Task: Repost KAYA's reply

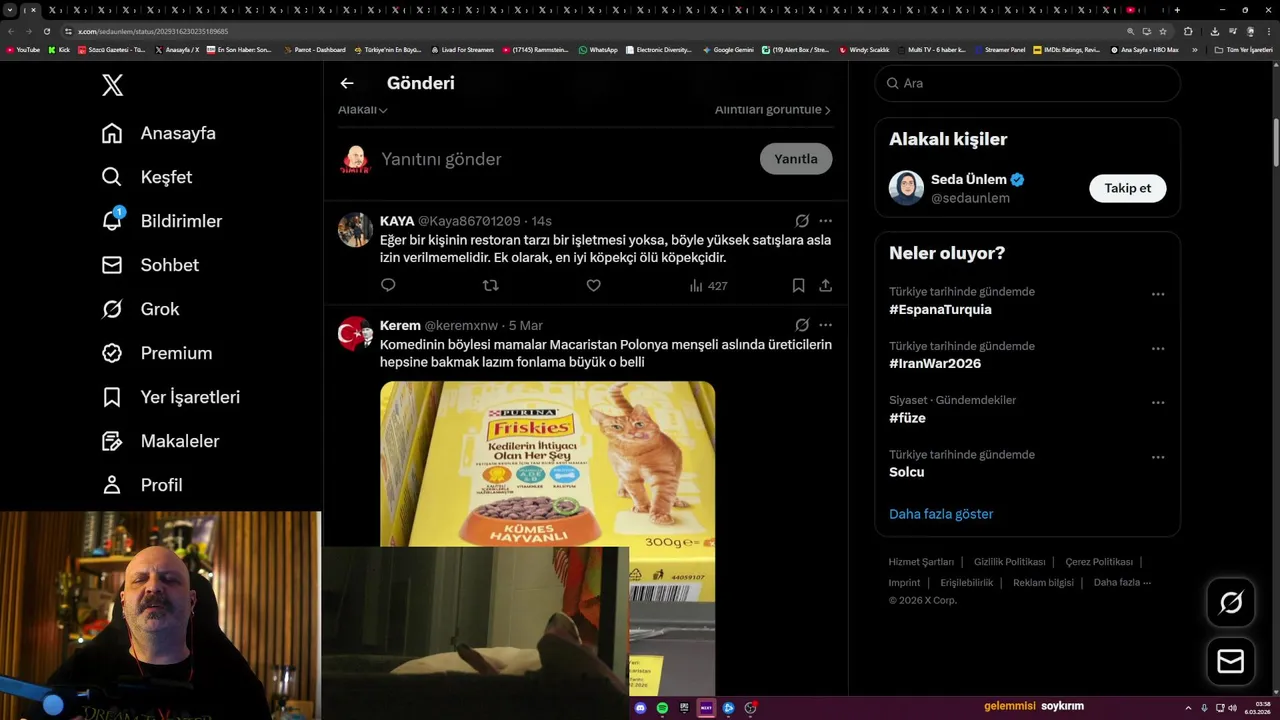Action: point(490,286)
